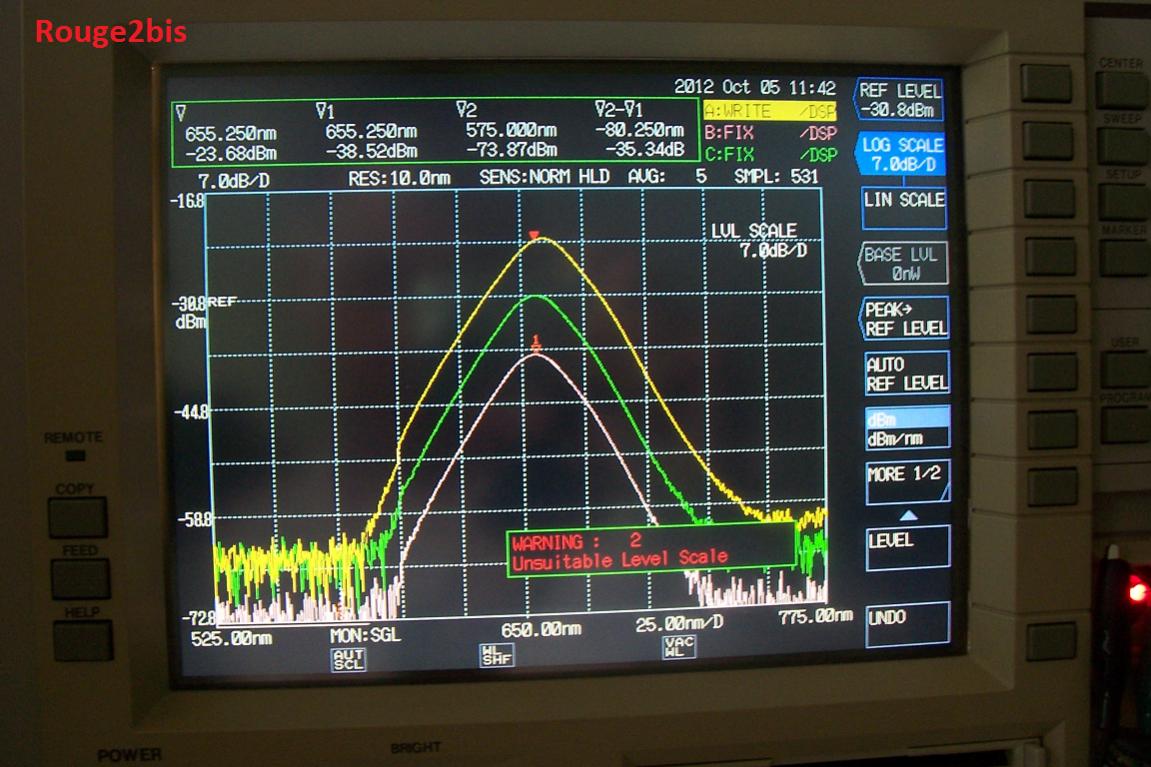Click the HELP hardware button
Viewport: 1151px width, 767px height.
tap(83, 641)
